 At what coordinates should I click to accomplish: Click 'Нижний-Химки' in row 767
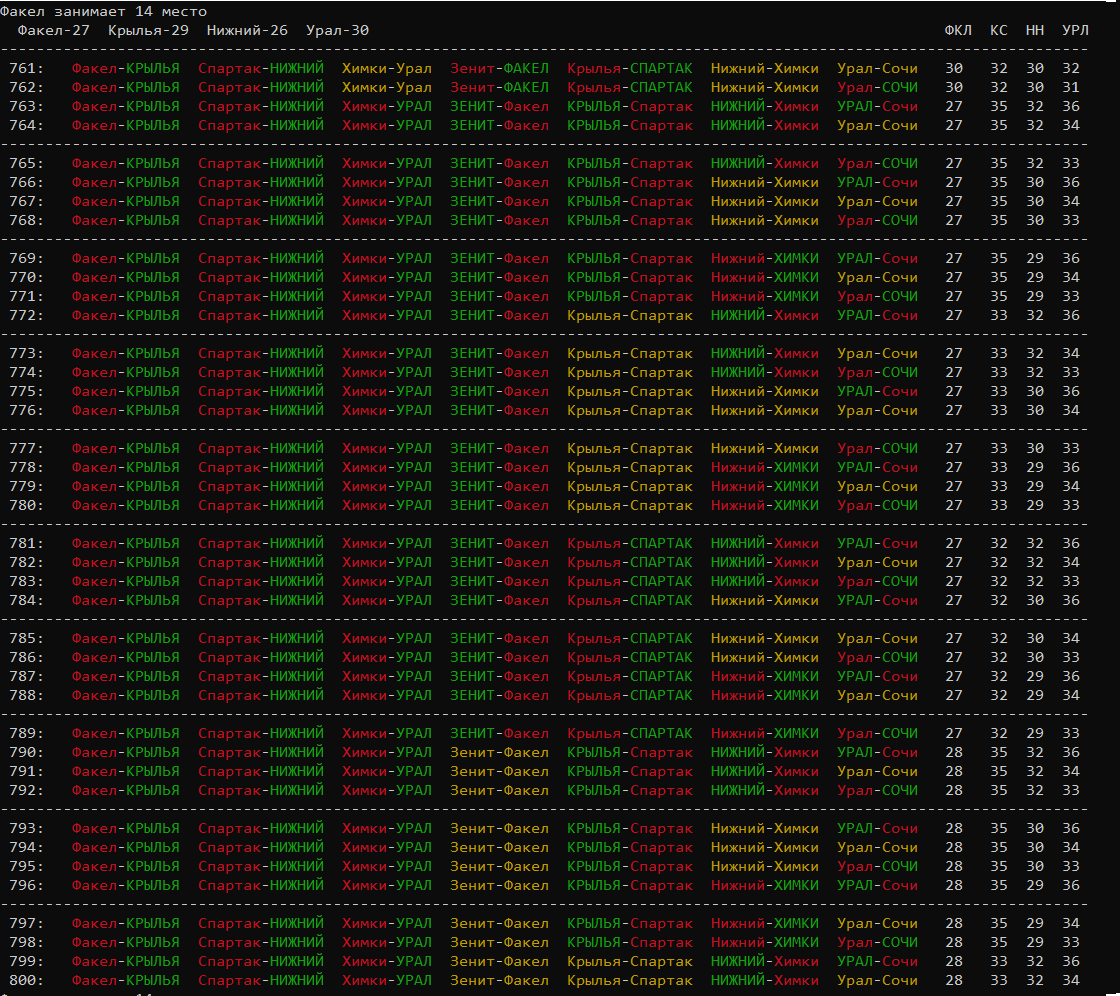click(x=764, y=201)
